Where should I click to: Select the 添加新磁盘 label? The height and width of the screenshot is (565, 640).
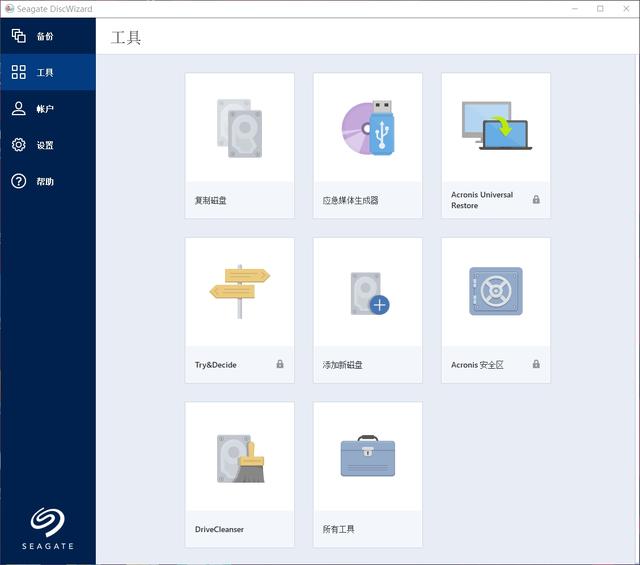tap(342, 365)
